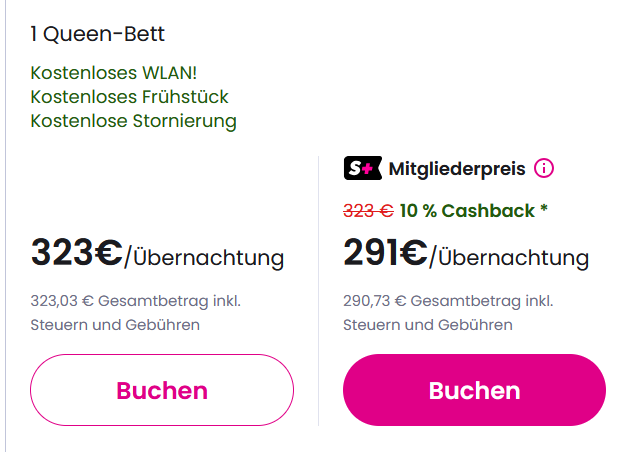Click /Übernachtung next to the 323€ price
This screenshot has width=617, height=452.
[x=204, y=258]
